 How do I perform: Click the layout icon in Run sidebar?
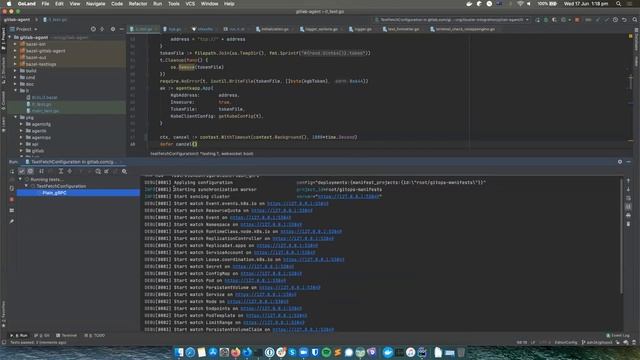point(12,210)
